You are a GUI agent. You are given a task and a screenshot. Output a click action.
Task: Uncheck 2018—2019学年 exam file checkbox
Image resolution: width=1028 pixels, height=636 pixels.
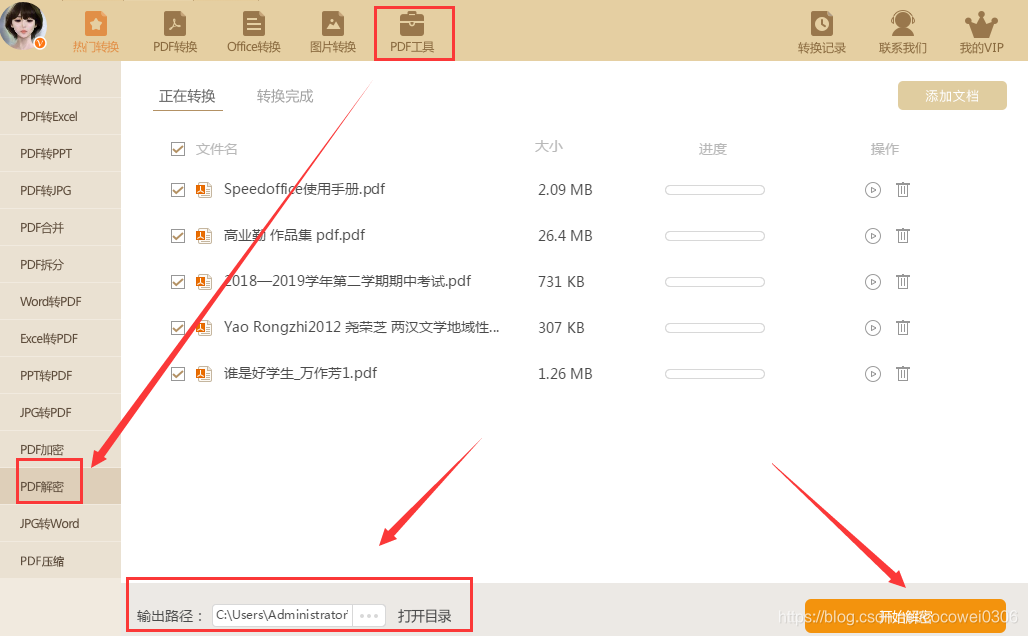[178, 282]
